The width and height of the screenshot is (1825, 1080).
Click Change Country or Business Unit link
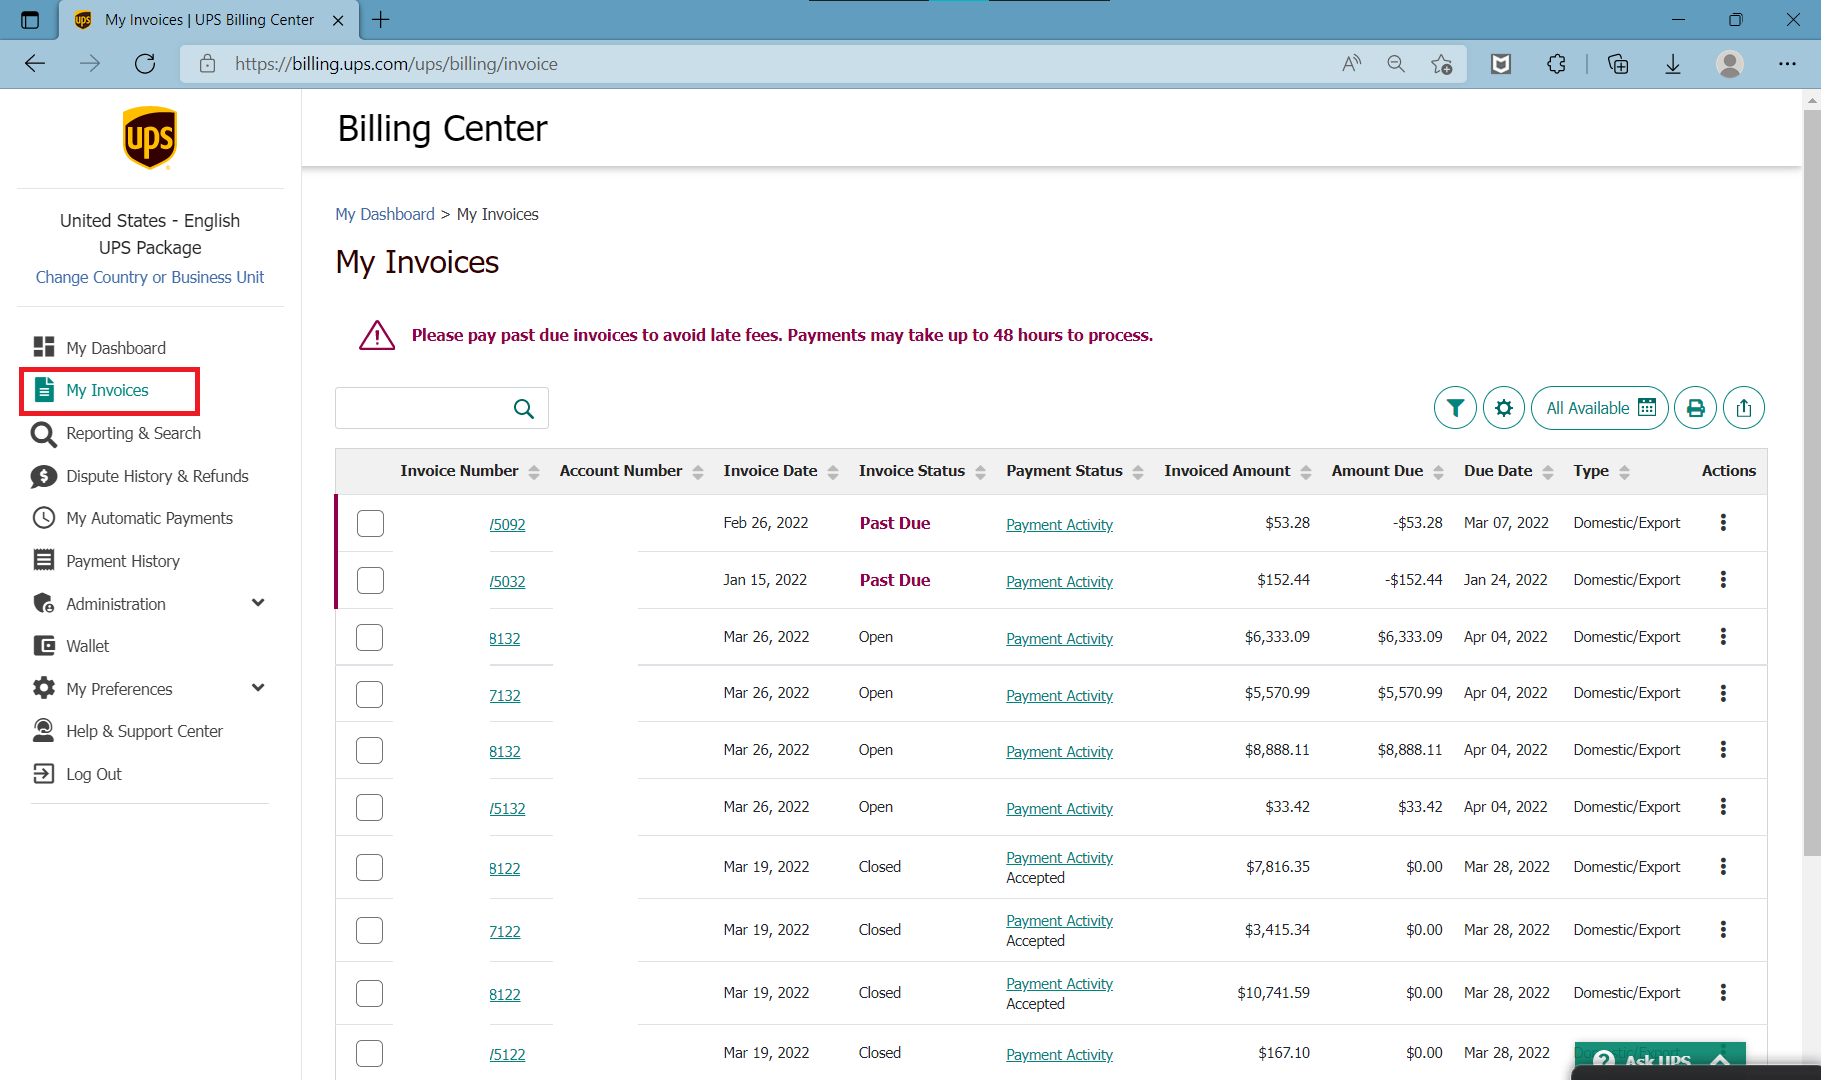pyautogui.click(x=150, y=277)
